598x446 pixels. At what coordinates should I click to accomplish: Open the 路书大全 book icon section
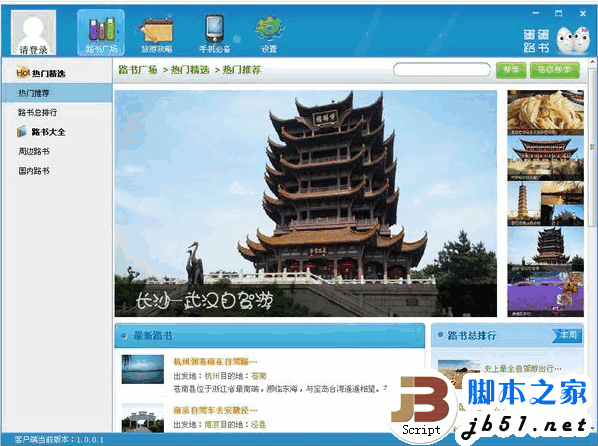pyautogui.click(x=41, y=132)
